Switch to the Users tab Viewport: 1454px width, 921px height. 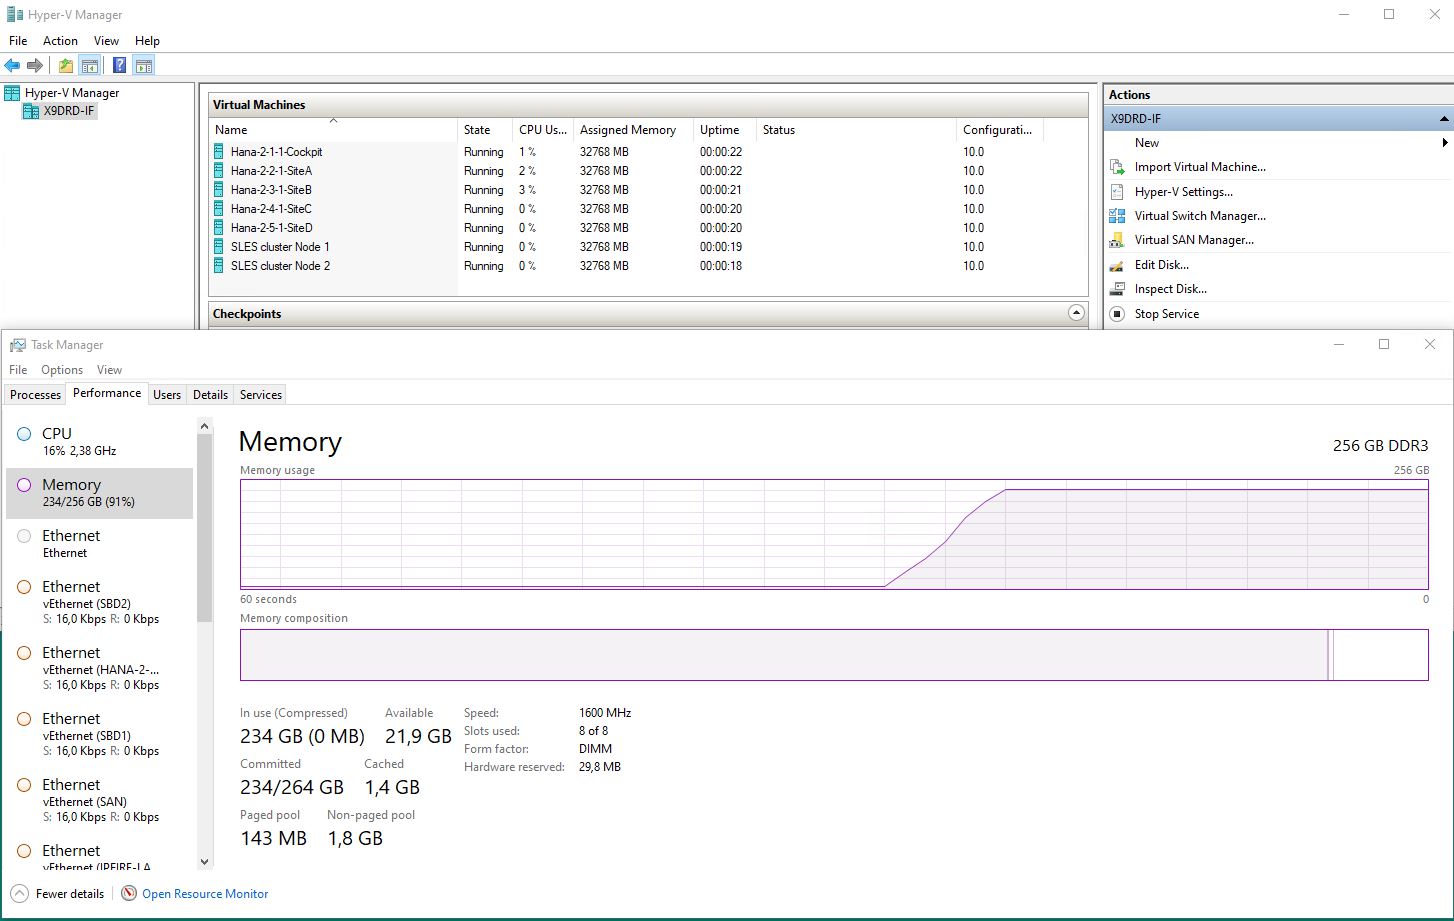click(x=167, y=395)
